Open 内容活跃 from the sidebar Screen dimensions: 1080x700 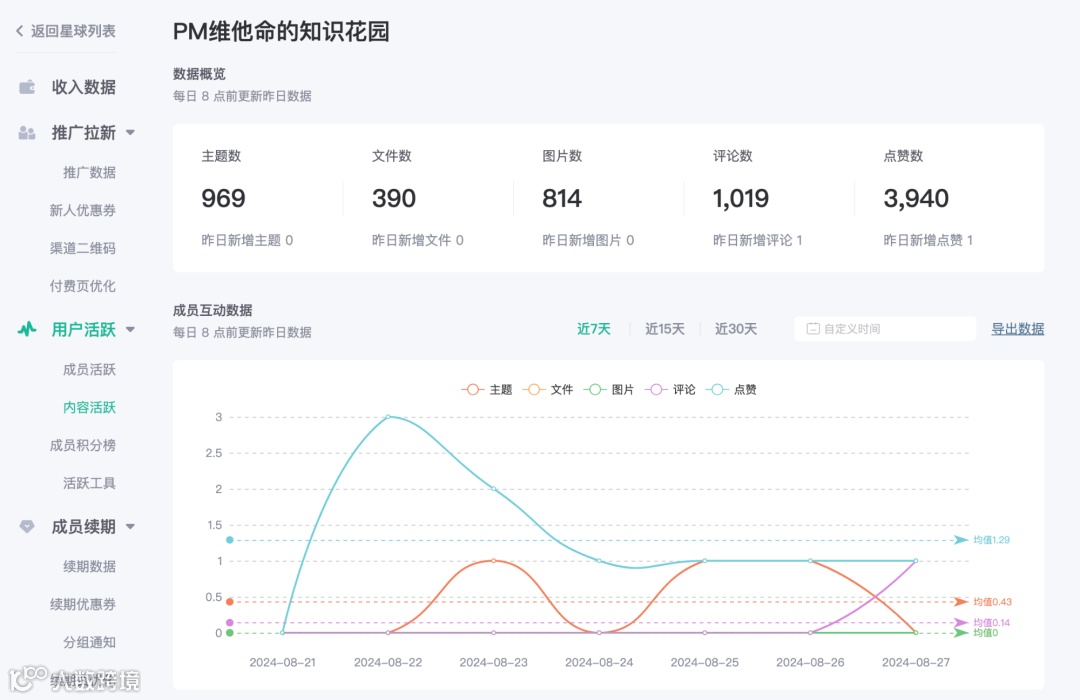pyautogui.click(x=90, y=407)
